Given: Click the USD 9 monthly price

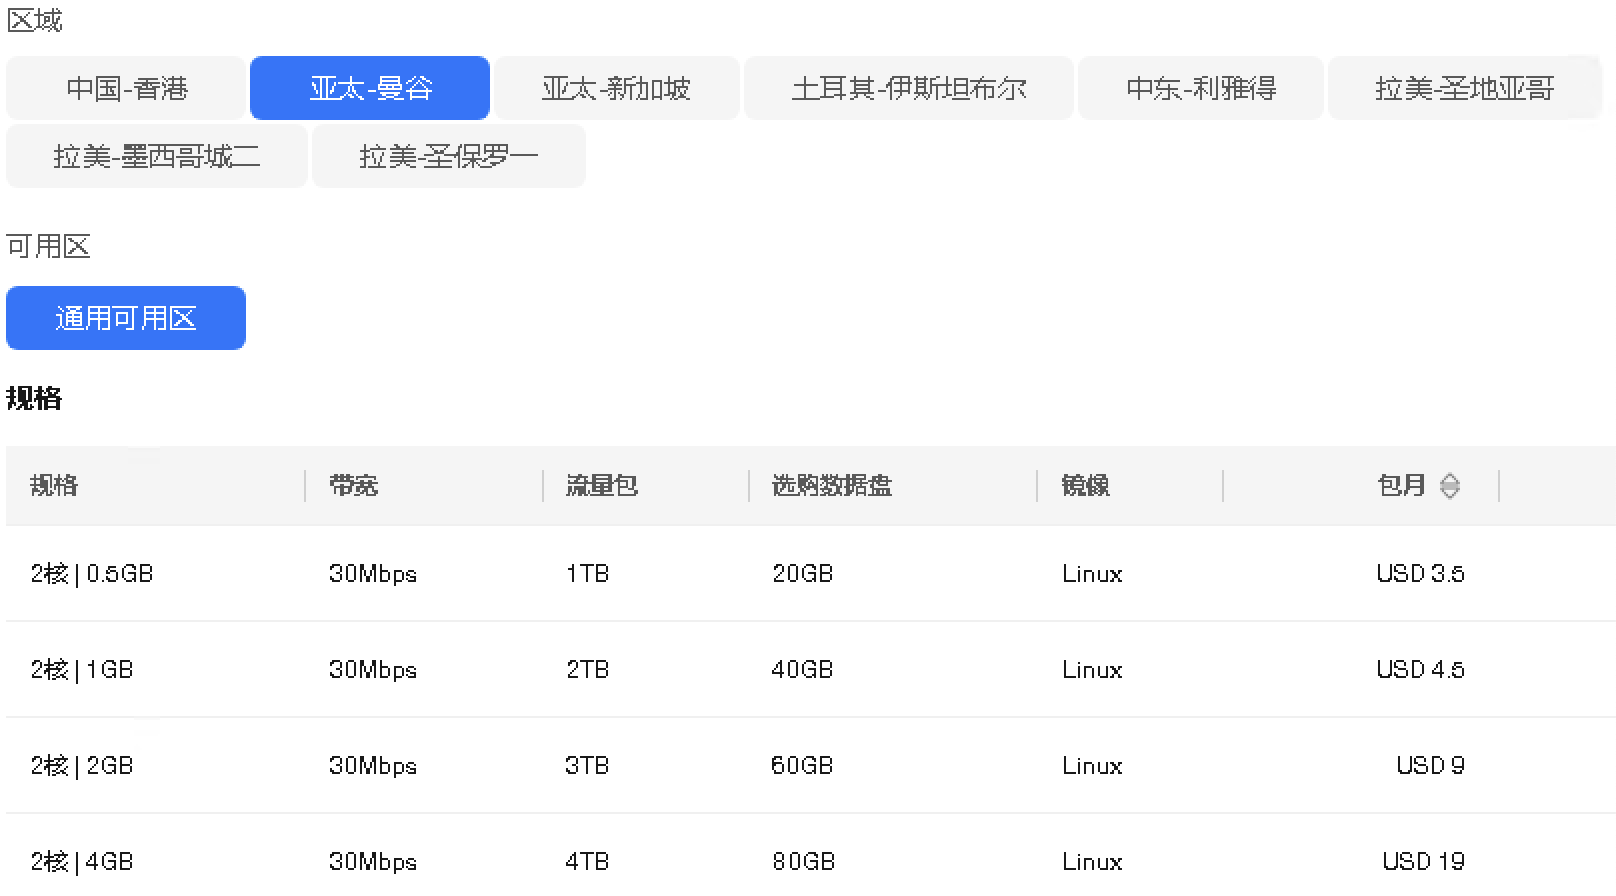Looking at the screenshot, I should tap(1430, 766).
